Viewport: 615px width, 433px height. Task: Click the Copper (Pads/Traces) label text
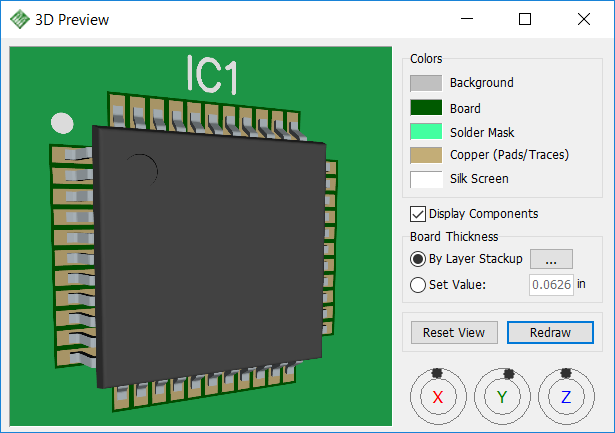[509, 155]
